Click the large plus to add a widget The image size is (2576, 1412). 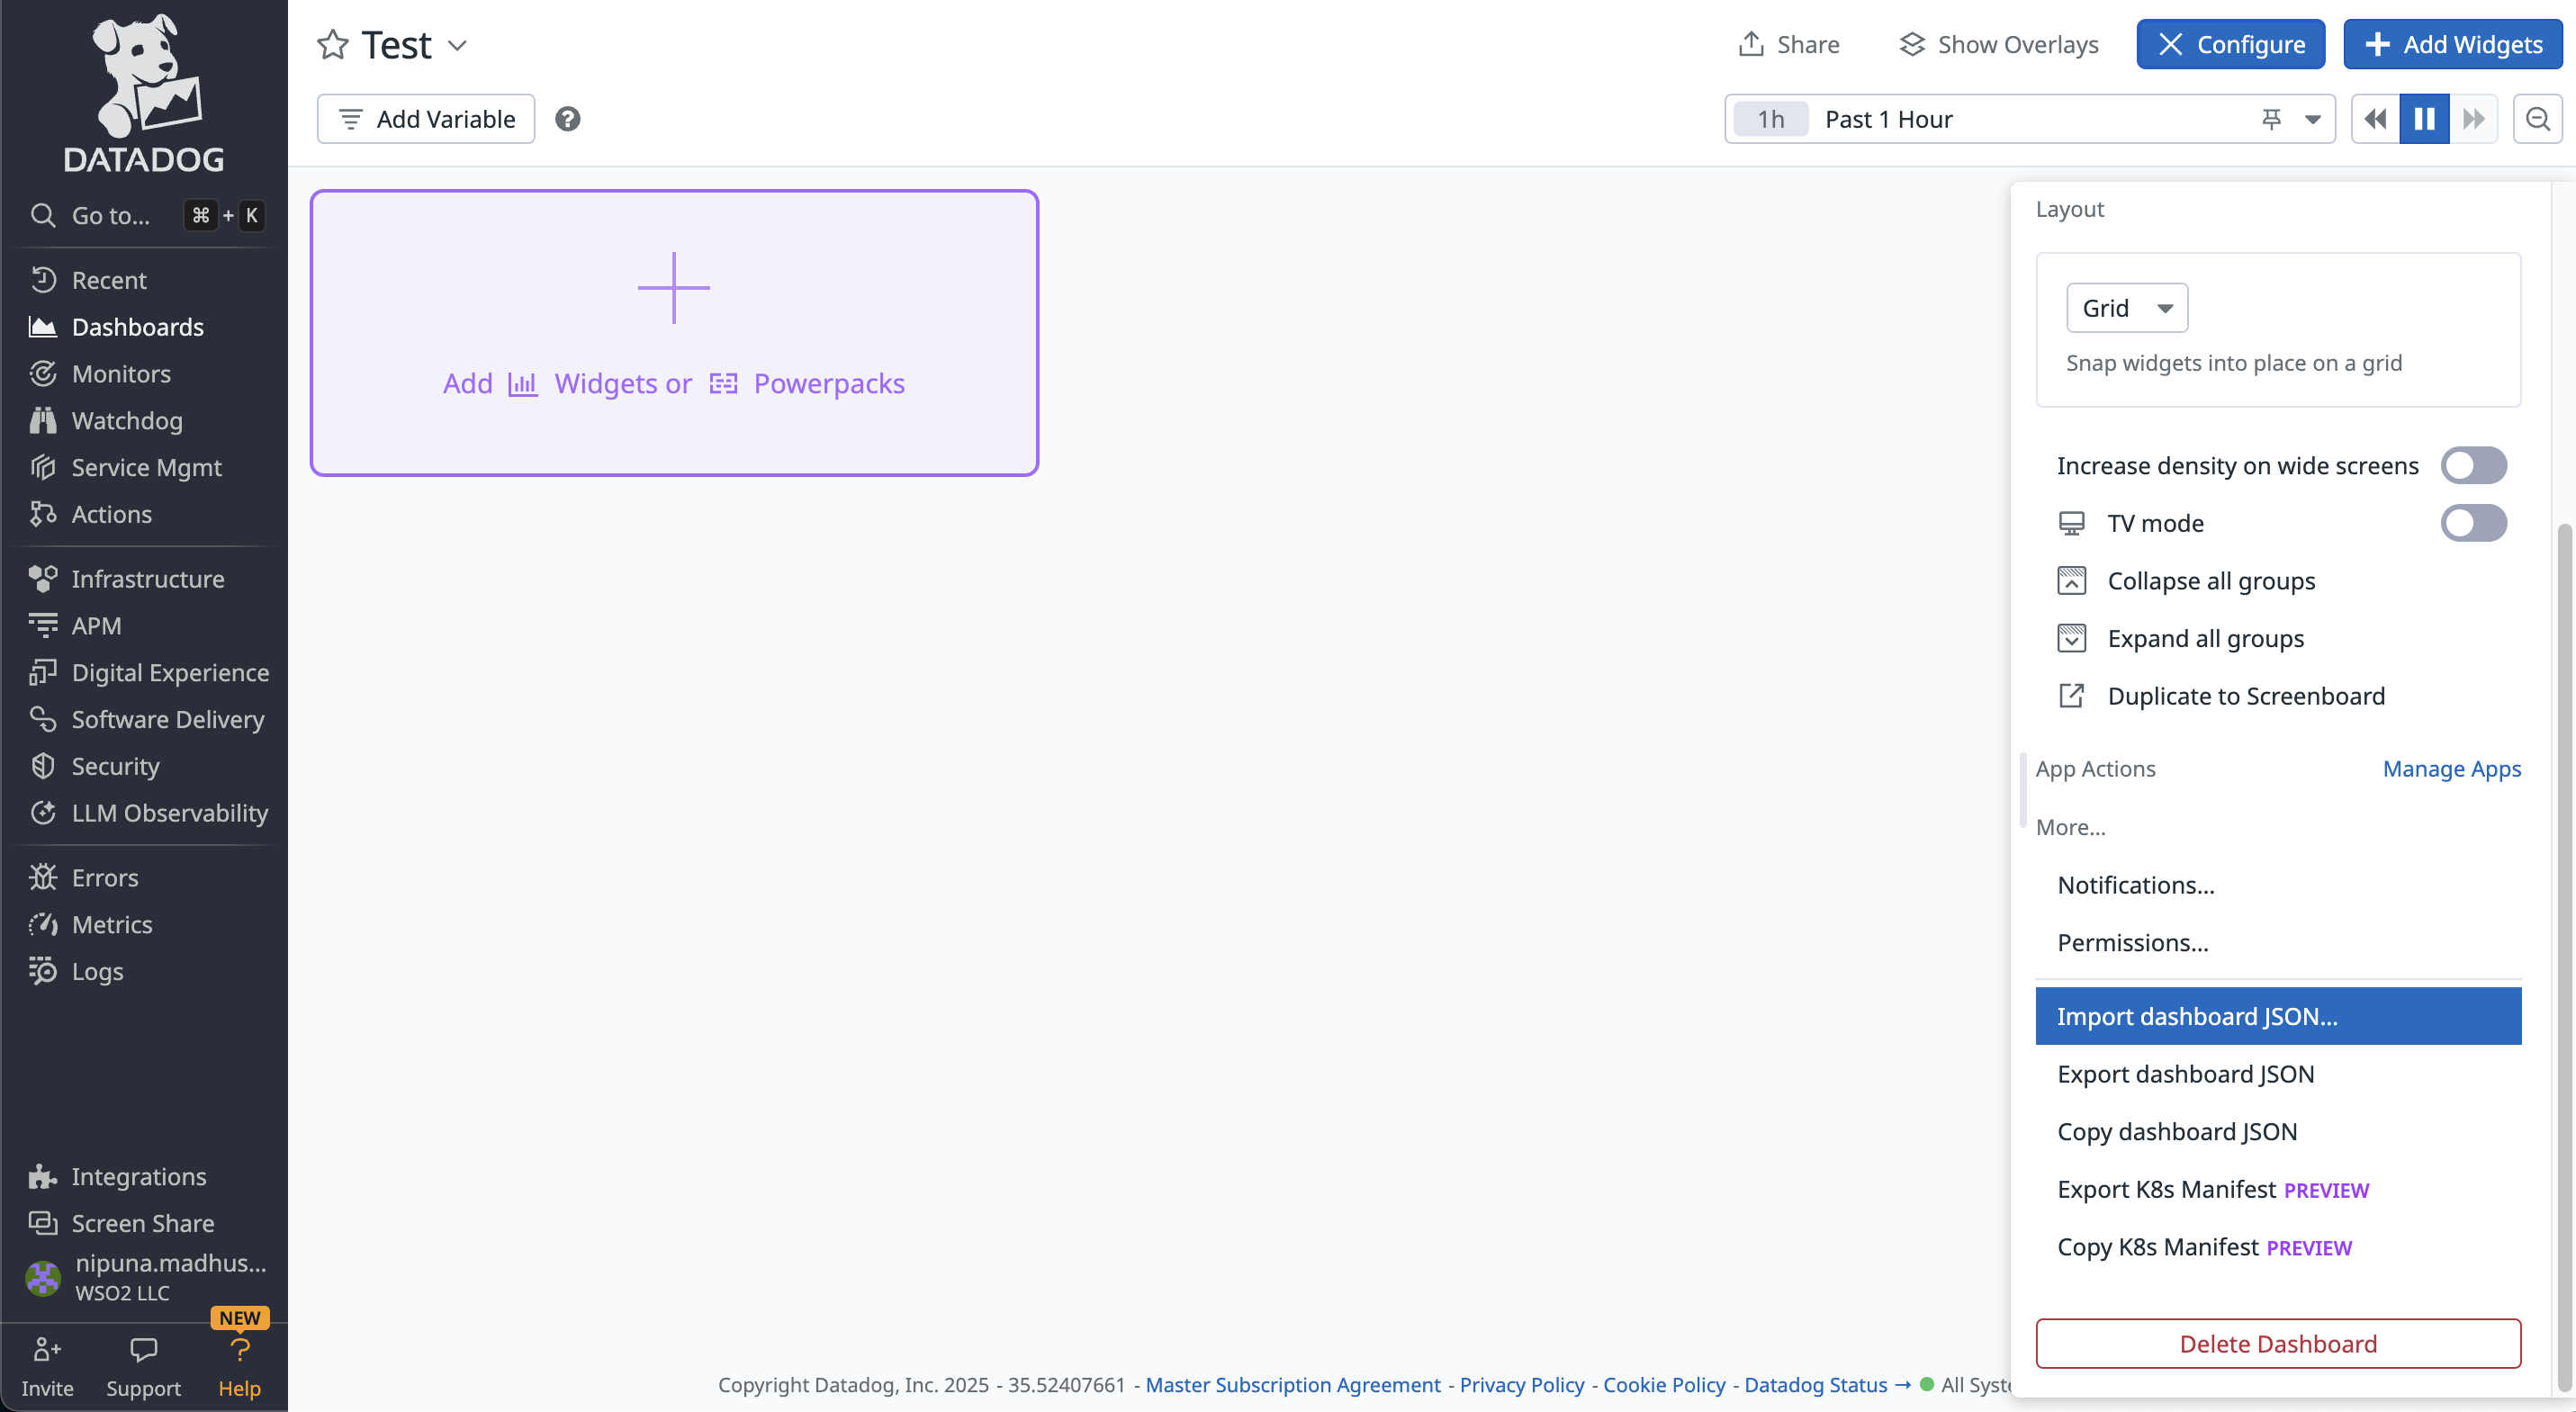point(674,288)
